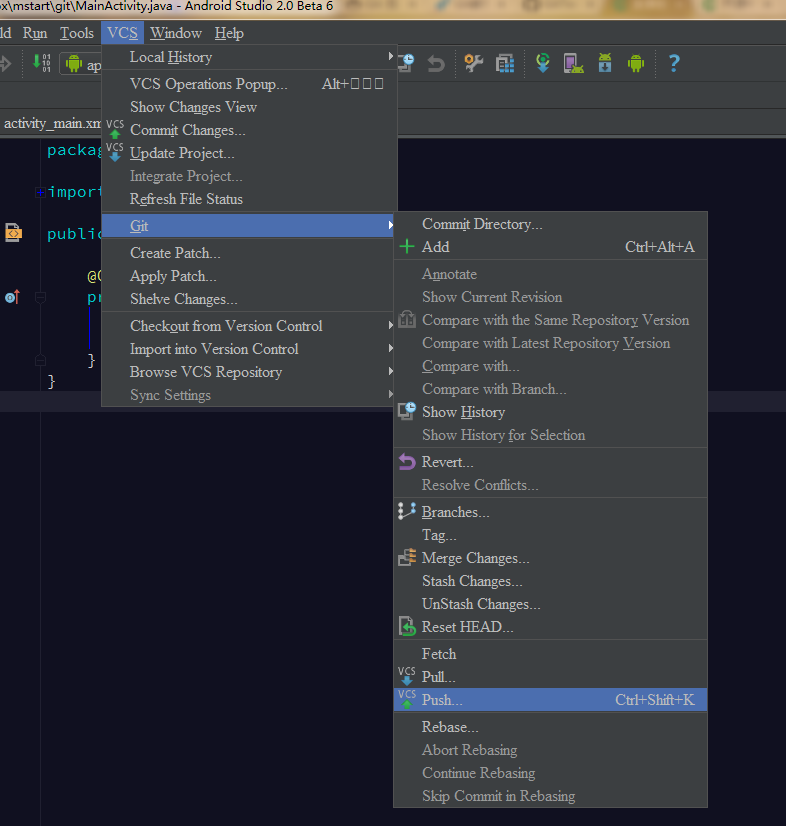
Task: Switch to the activity_main.xml editor tab
Action: click(52, 123)
